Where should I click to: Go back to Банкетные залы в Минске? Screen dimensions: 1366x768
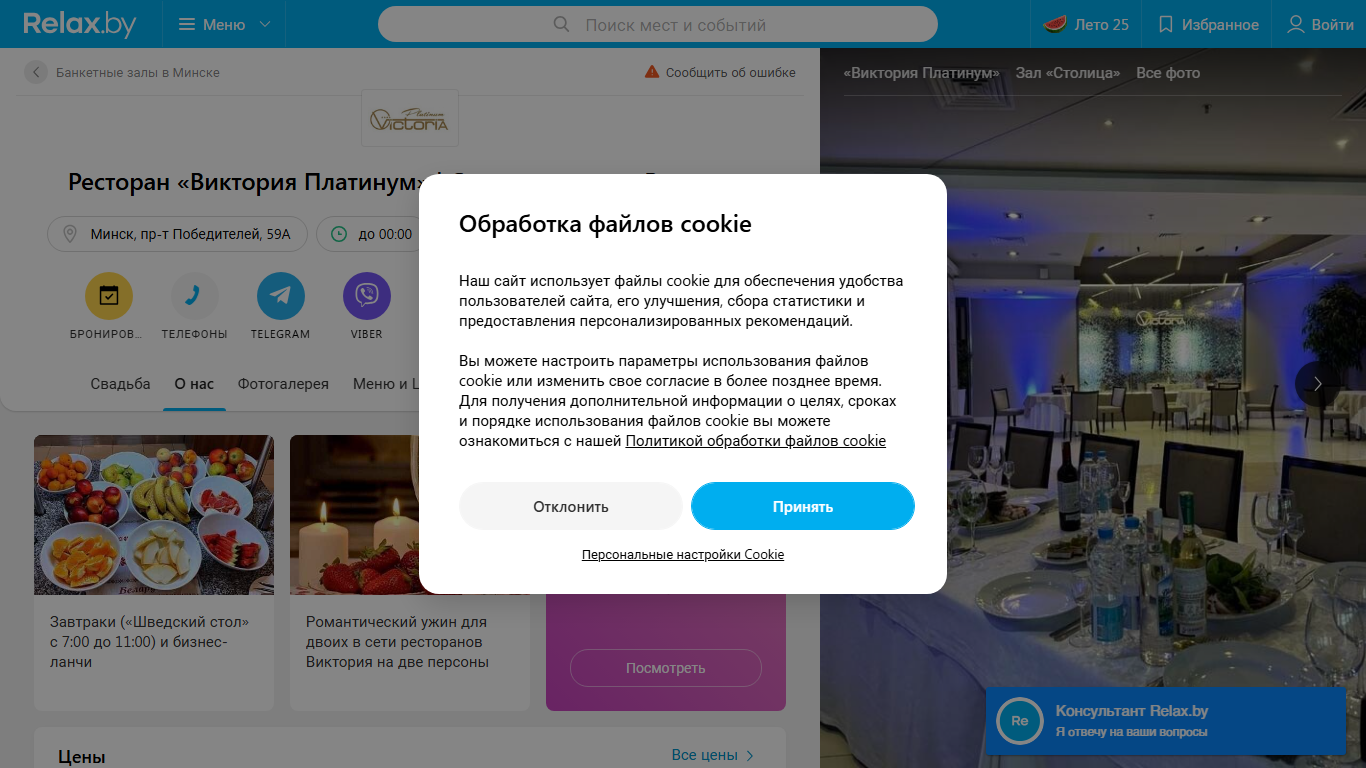click(122, 72)
